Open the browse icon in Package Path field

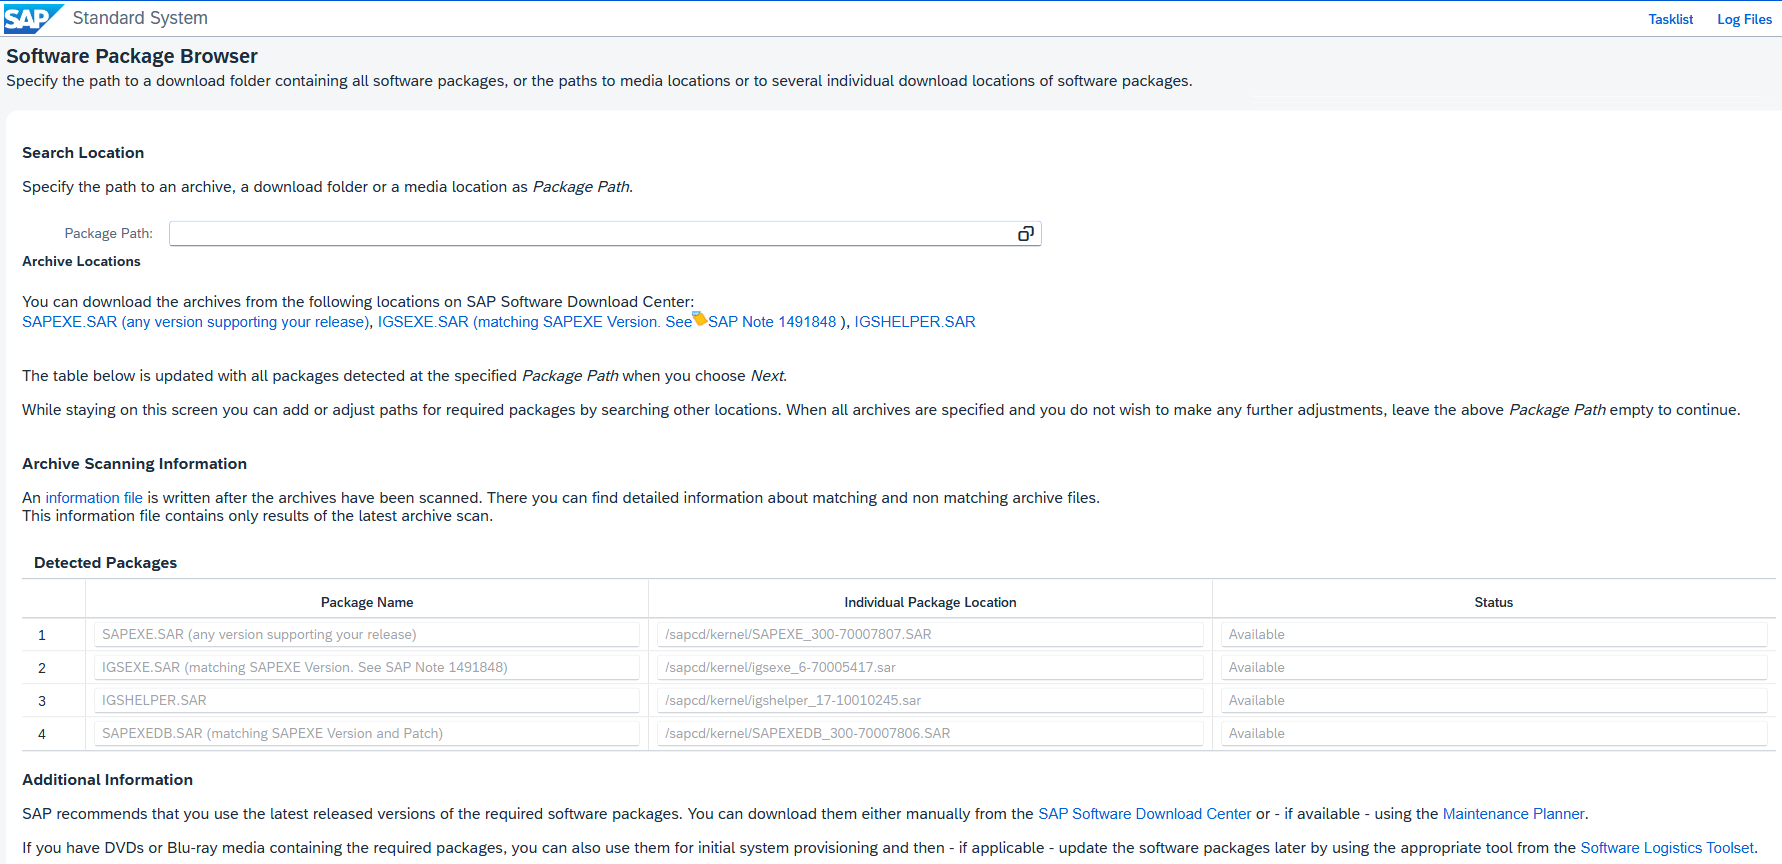(1025, 234)
